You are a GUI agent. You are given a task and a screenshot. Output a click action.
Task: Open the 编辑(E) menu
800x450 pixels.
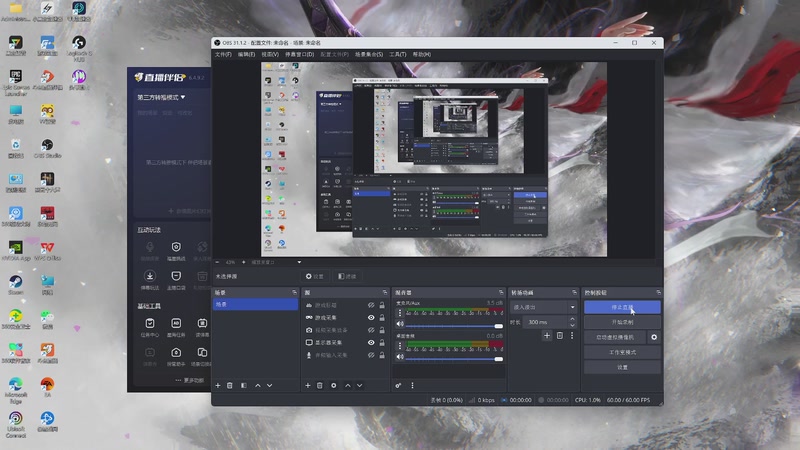click(x=246, y=55)
